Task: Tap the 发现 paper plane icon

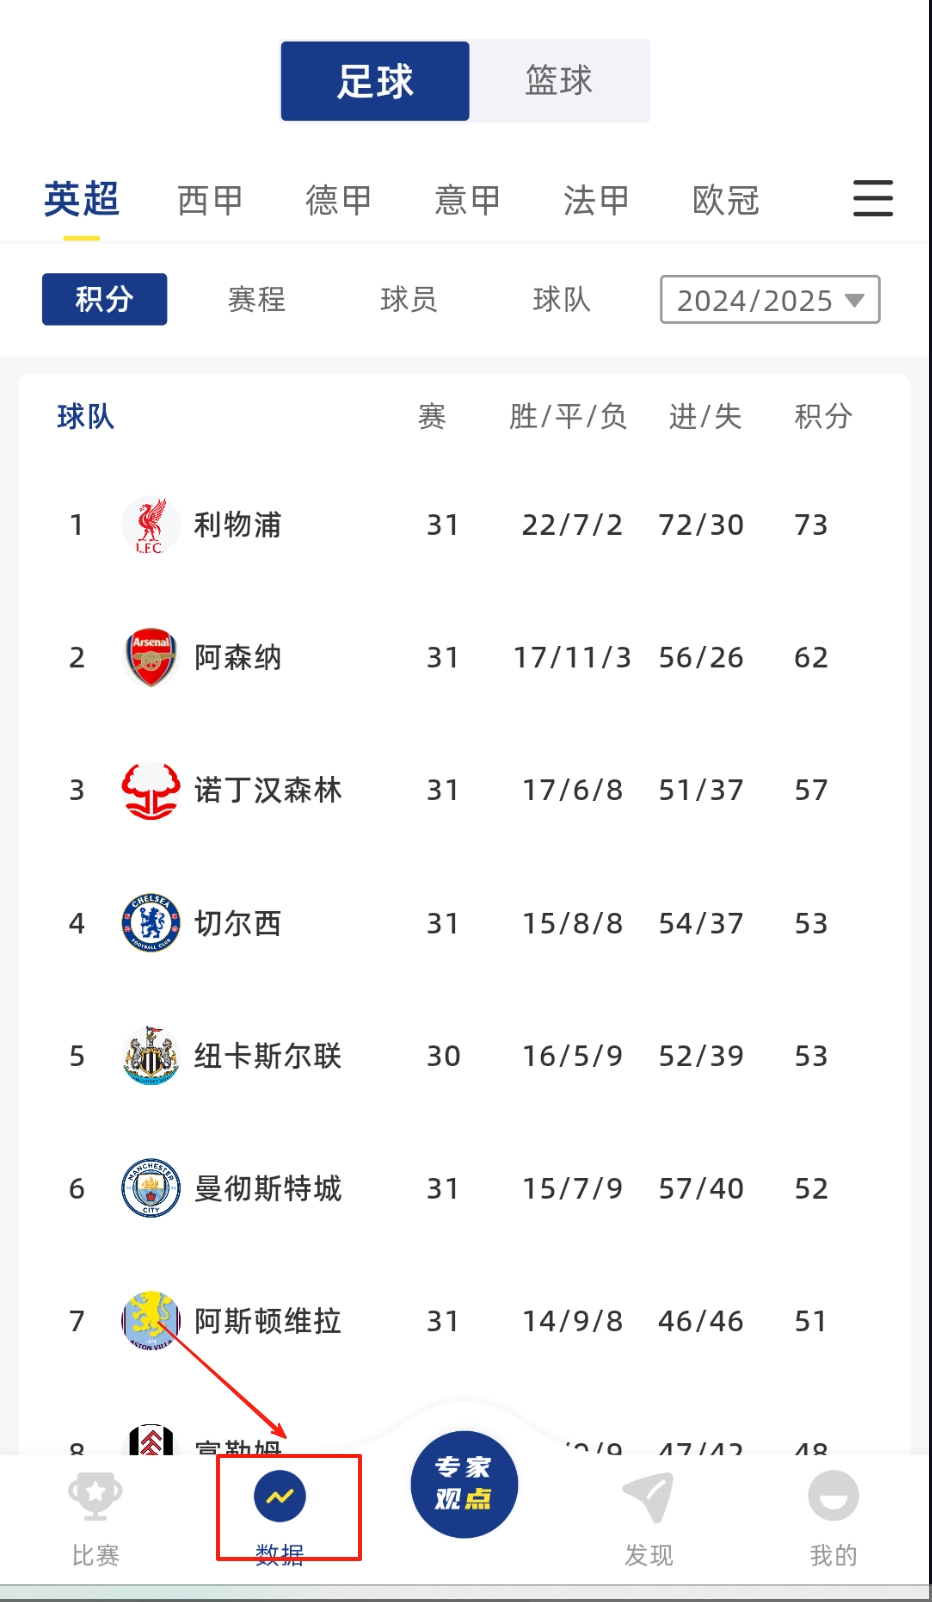Action: click(x=648, y=1498)
